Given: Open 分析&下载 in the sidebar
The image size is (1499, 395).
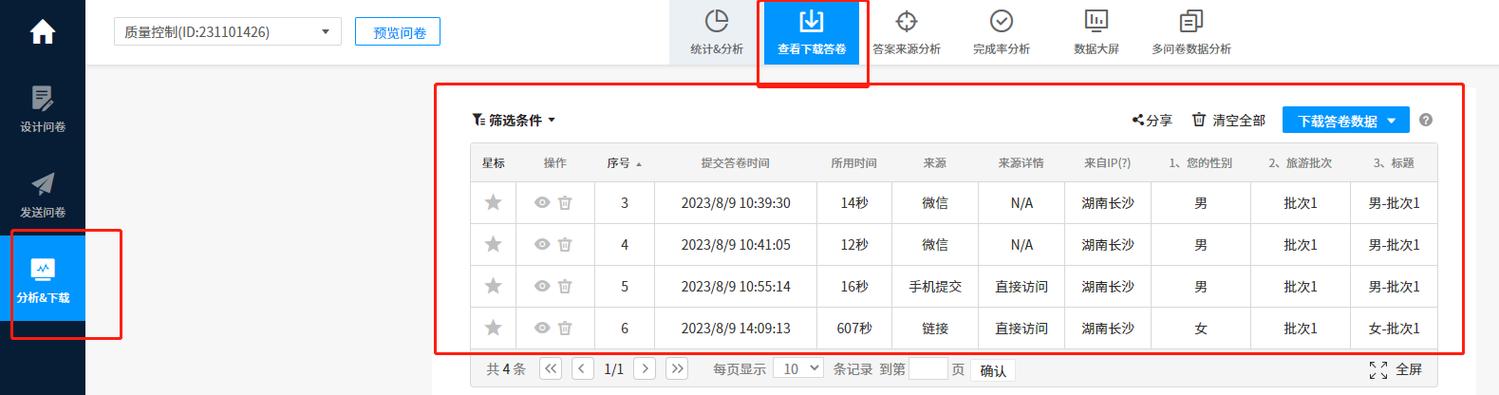Looking at the screenshot, I should click(x=42, y=279).
